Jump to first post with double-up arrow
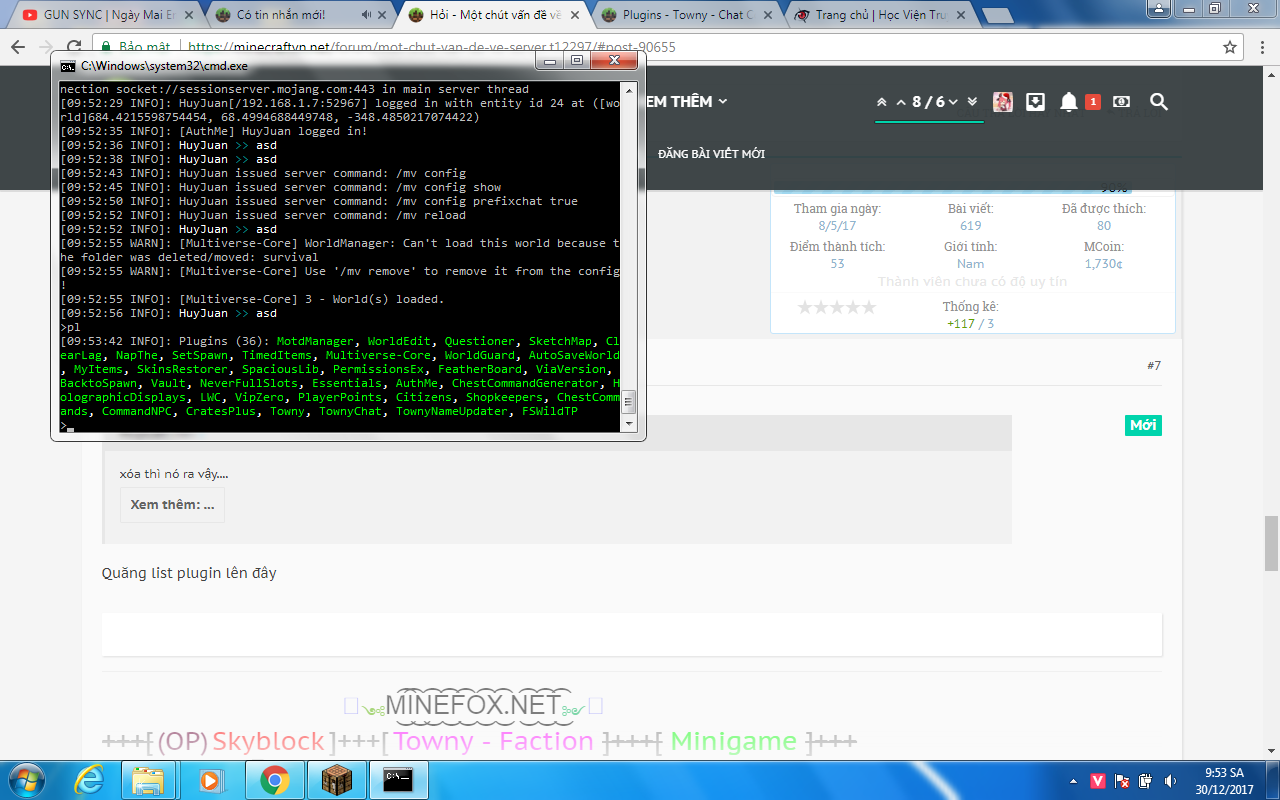1280x800 pixels. [x=881, y=102]
